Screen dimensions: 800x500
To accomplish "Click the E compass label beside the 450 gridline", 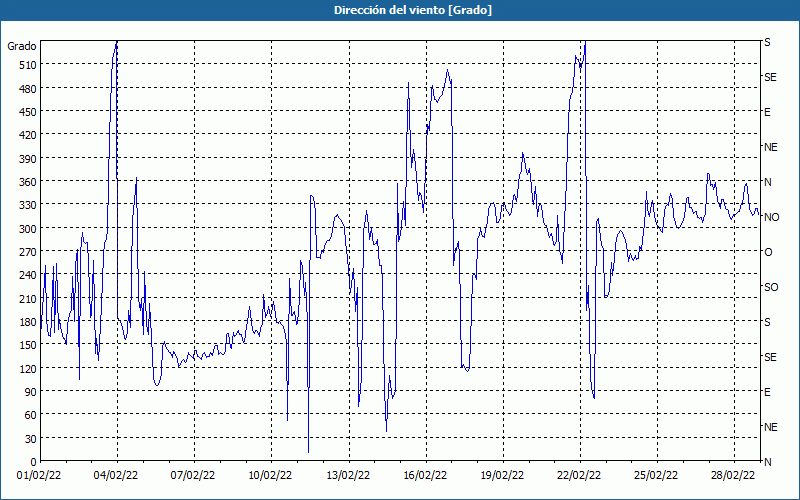I will pos(767,112).
